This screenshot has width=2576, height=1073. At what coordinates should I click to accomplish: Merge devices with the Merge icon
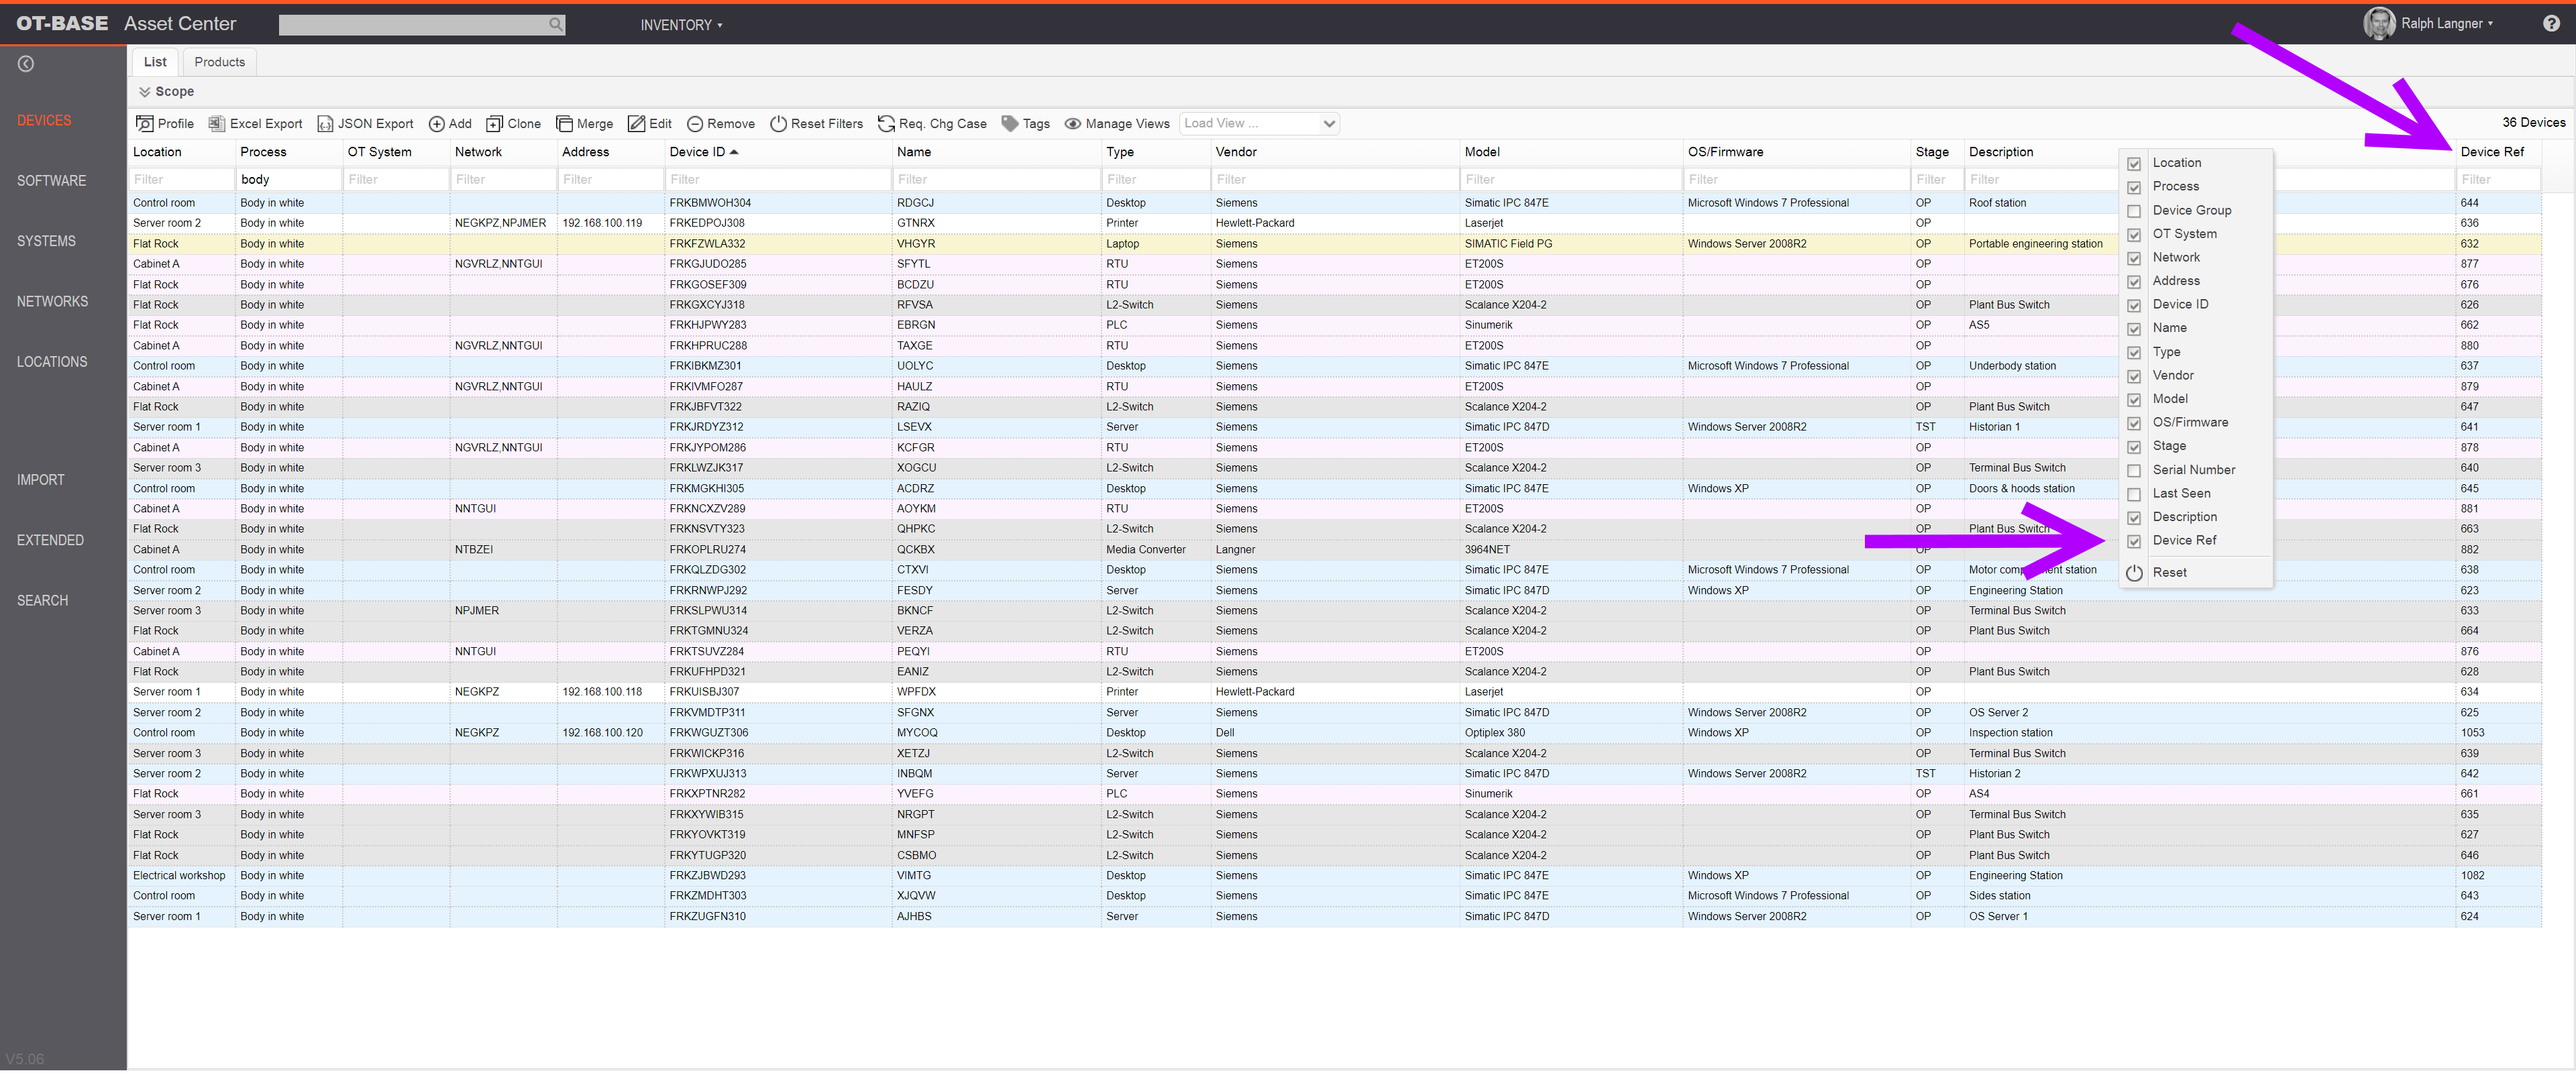point(564,124)
